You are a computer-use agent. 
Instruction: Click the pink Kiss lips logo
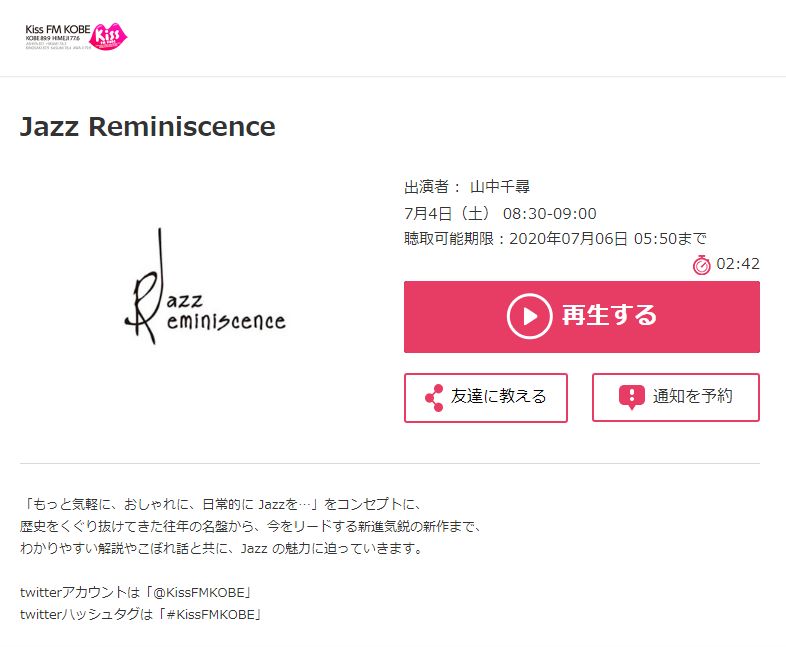(108, 37)
